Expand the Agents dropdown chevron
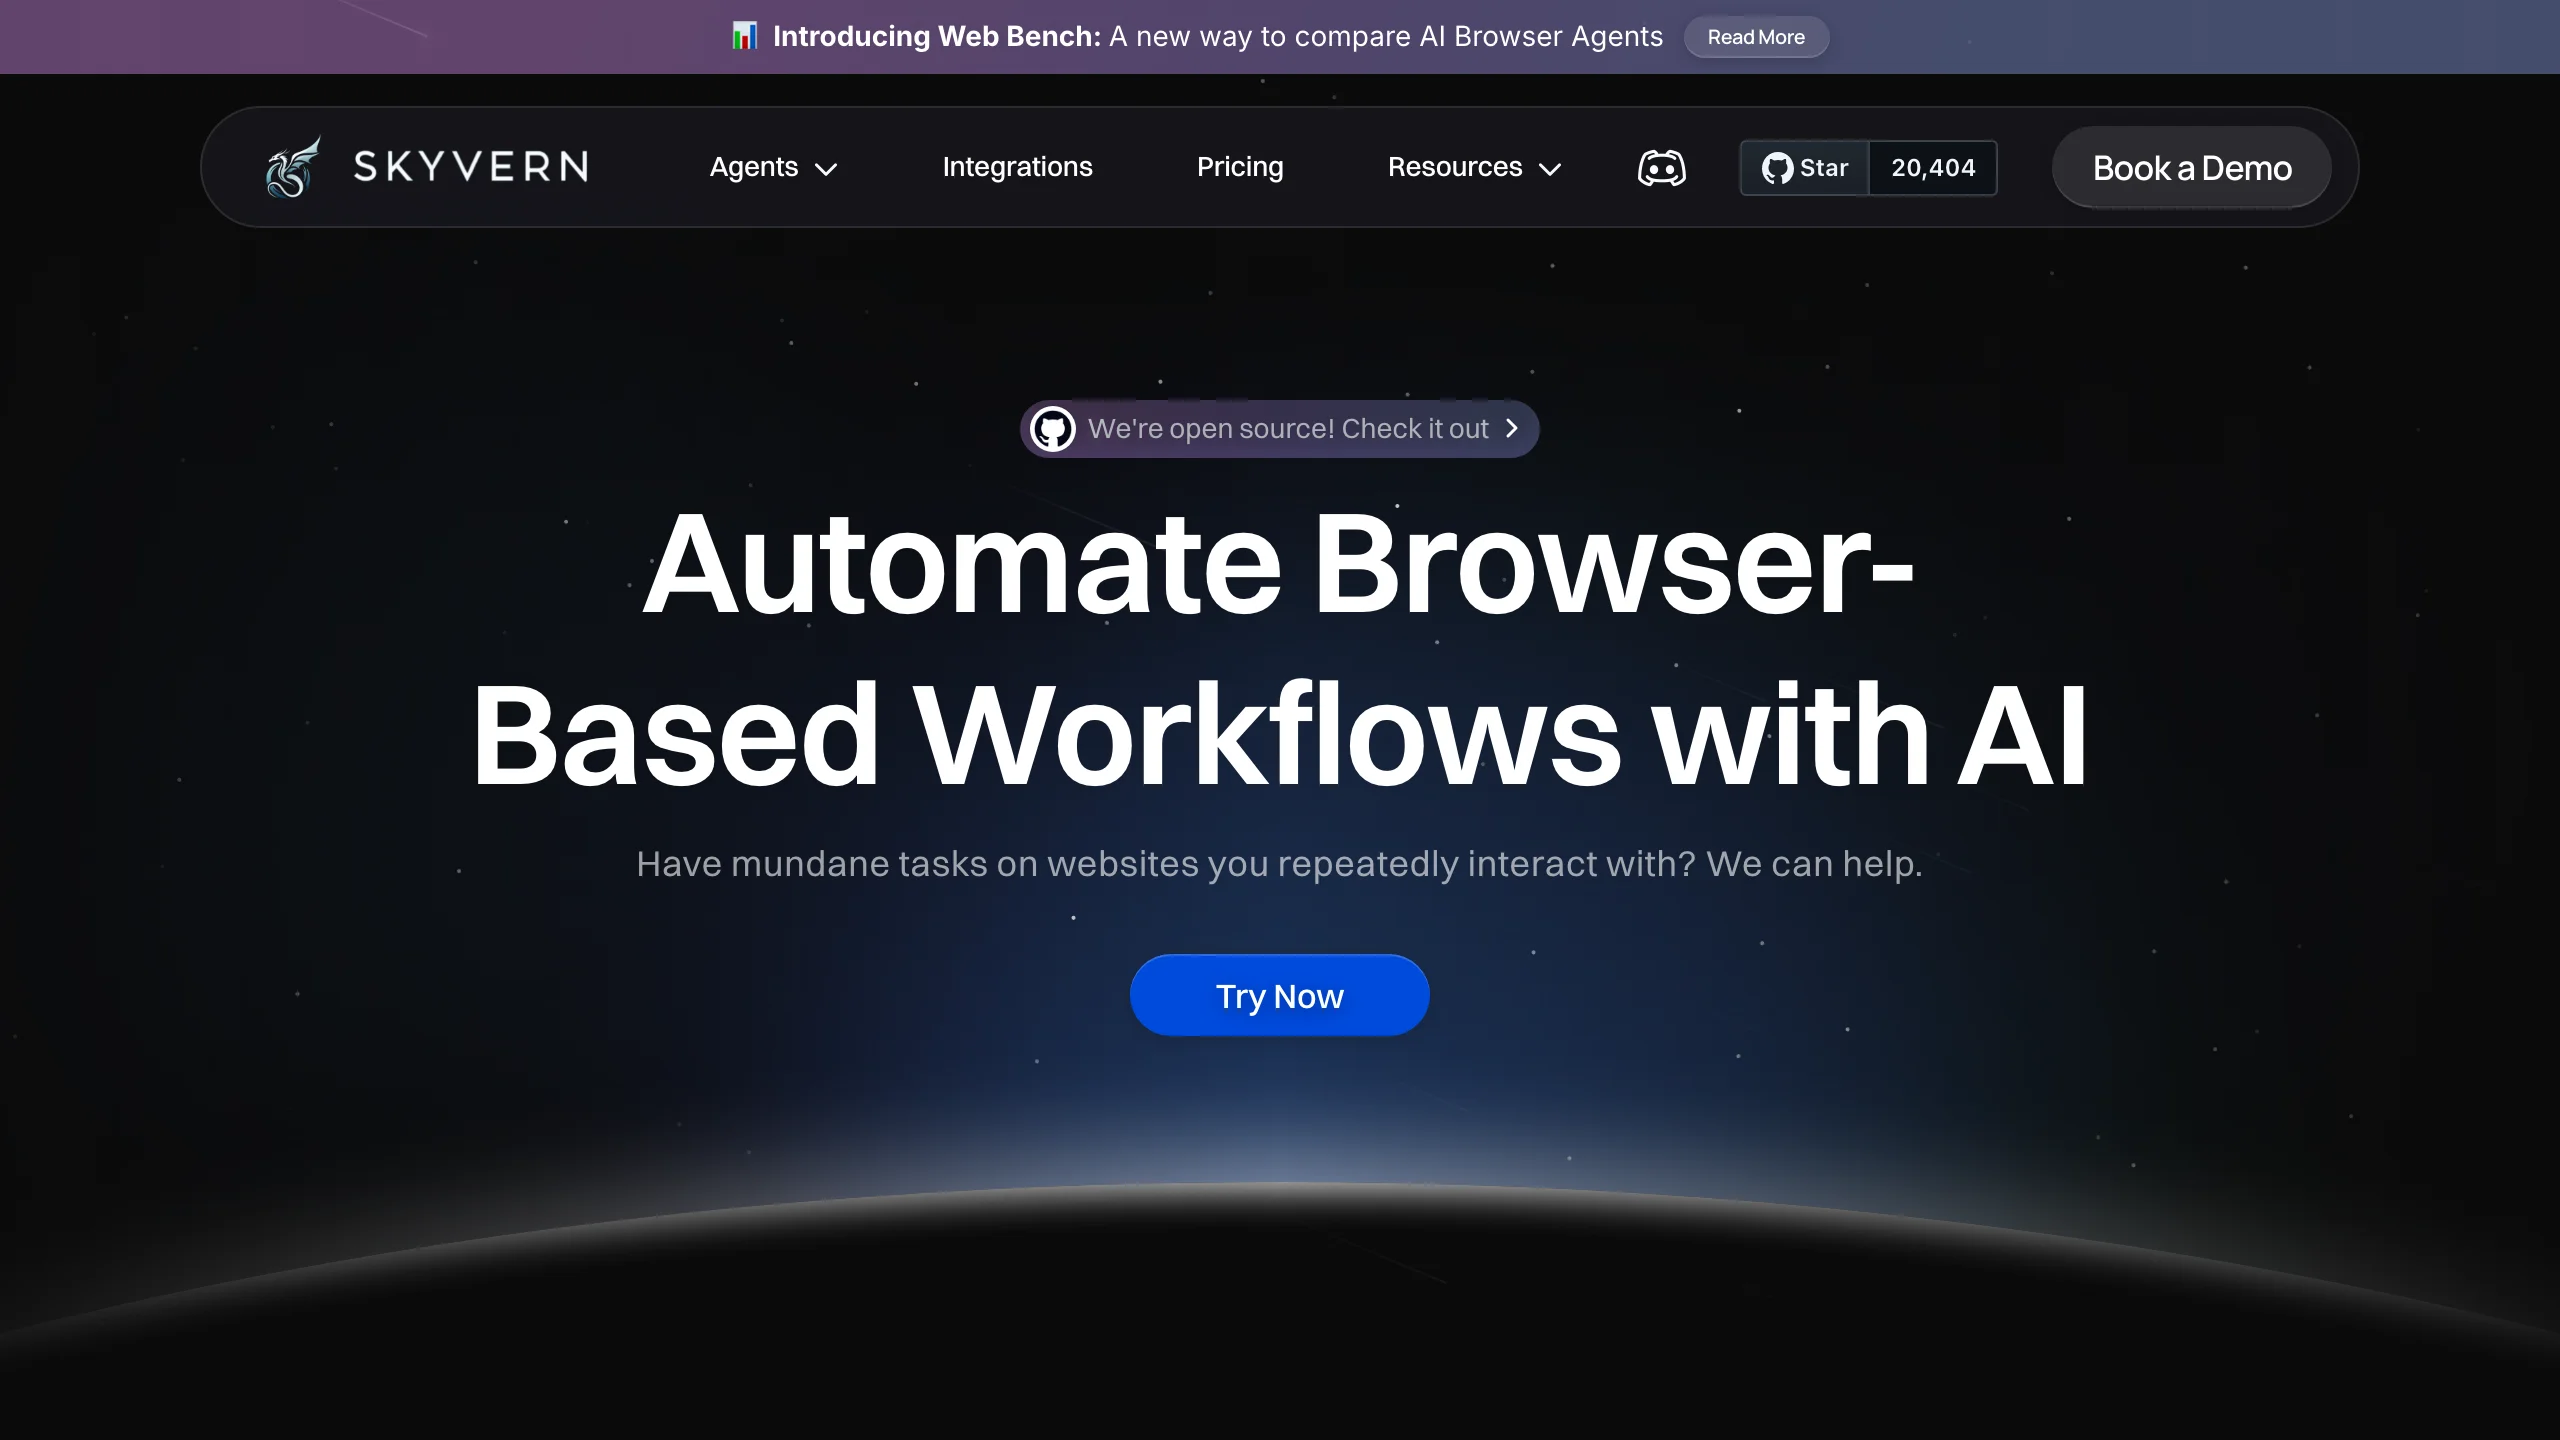The height and width of the screenshot is (1440, 2560). tap(826, 169)
